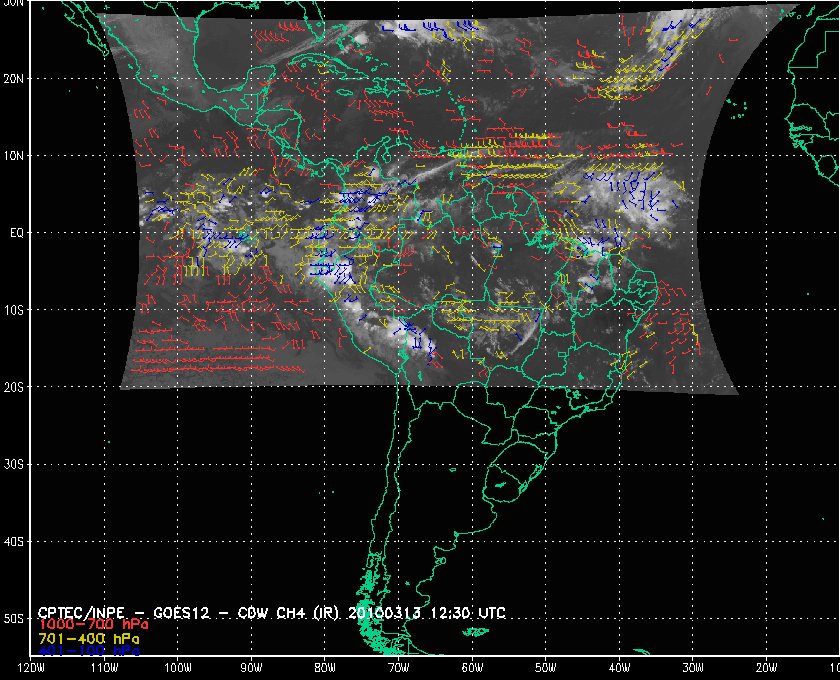Click the 10S latitude label
Screen dimensions: 840x680
coord(13,310)
